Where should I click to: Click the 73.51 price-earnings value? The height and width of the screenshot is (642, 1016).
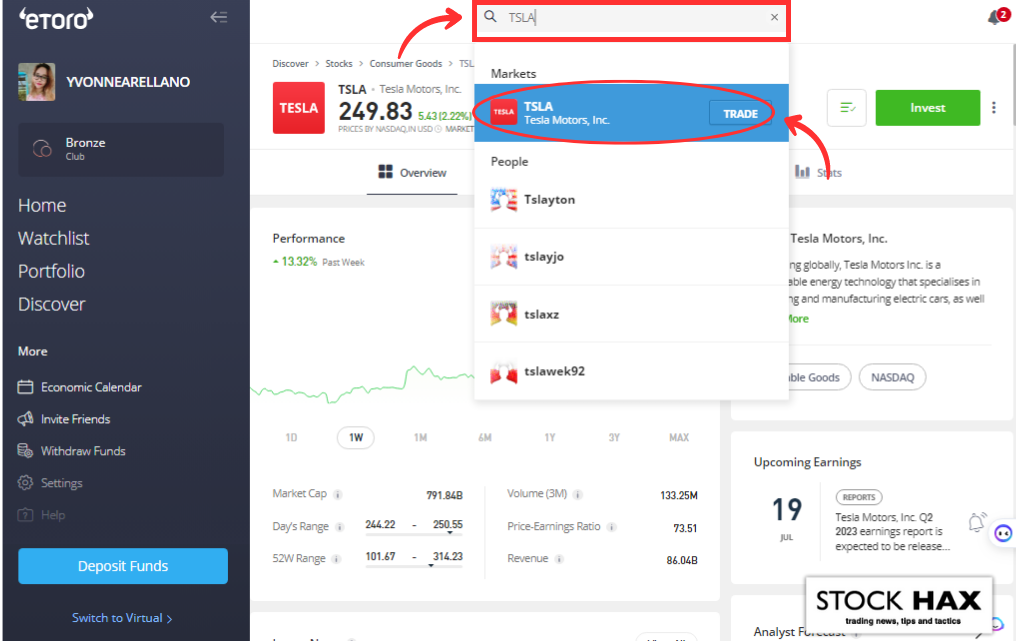click(685, 528)
